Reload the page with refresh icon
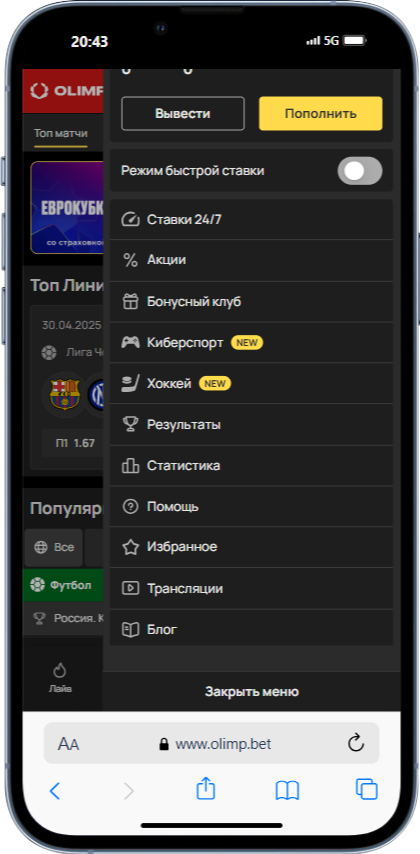Image resolution: width=420 pixels, height=854 pixels. click(356, 743)
